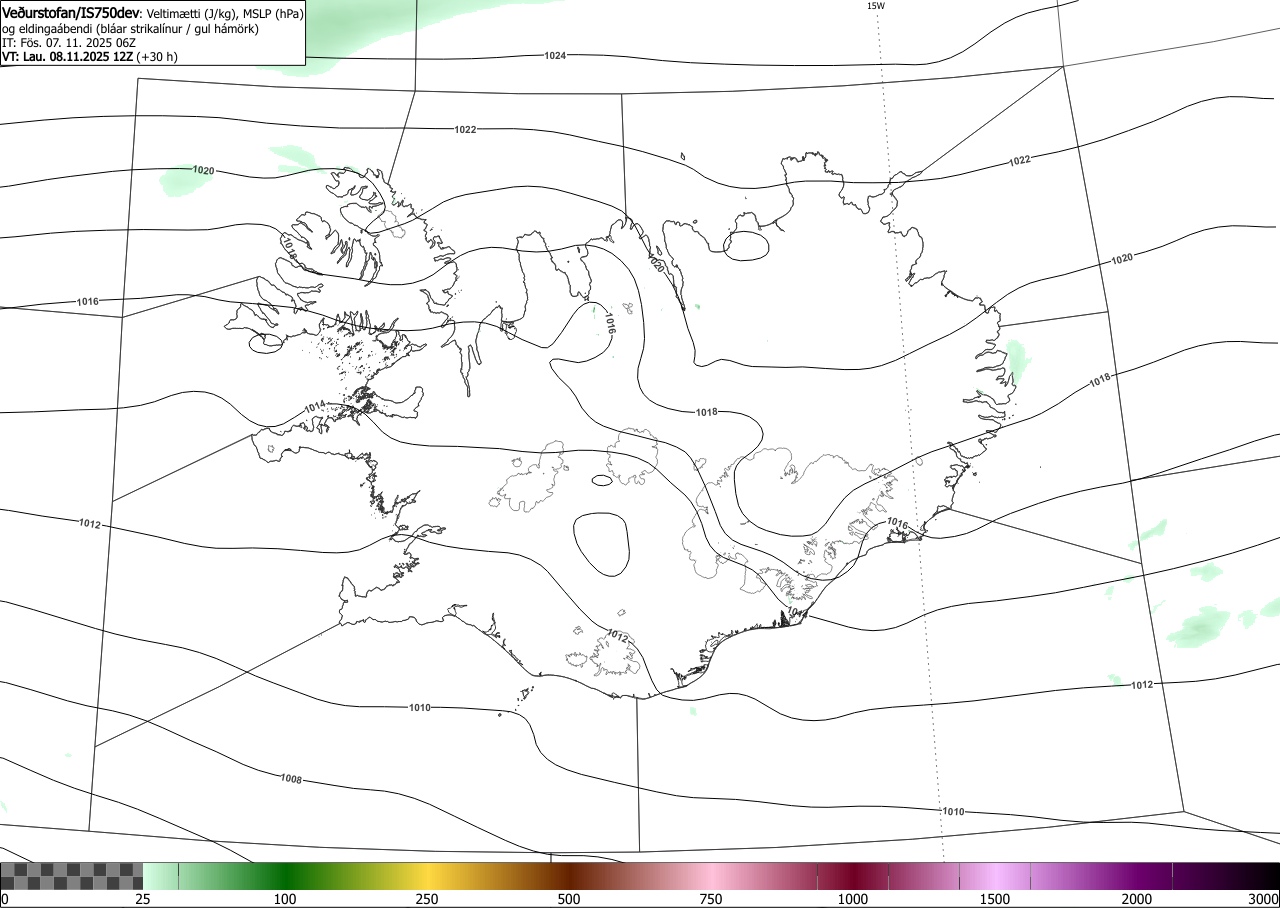Click the initial time "IT: Fös. 07. 11. 2025 06Z"
Viewport: 1280px width, 908px height.
coord(69,43)
